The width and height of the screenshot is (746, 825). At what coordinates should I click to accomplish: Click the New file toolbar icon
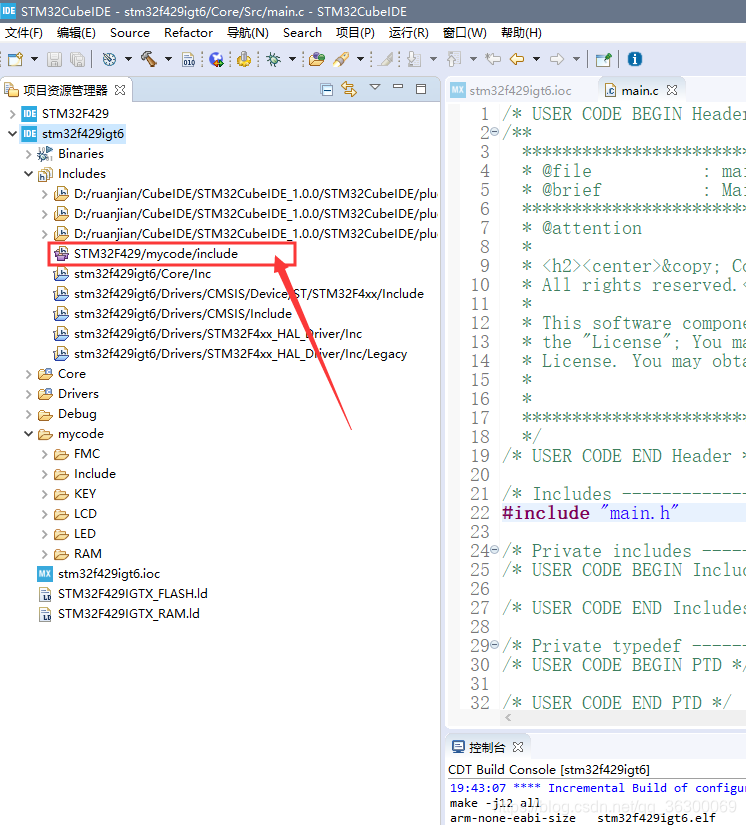[15, 59]
